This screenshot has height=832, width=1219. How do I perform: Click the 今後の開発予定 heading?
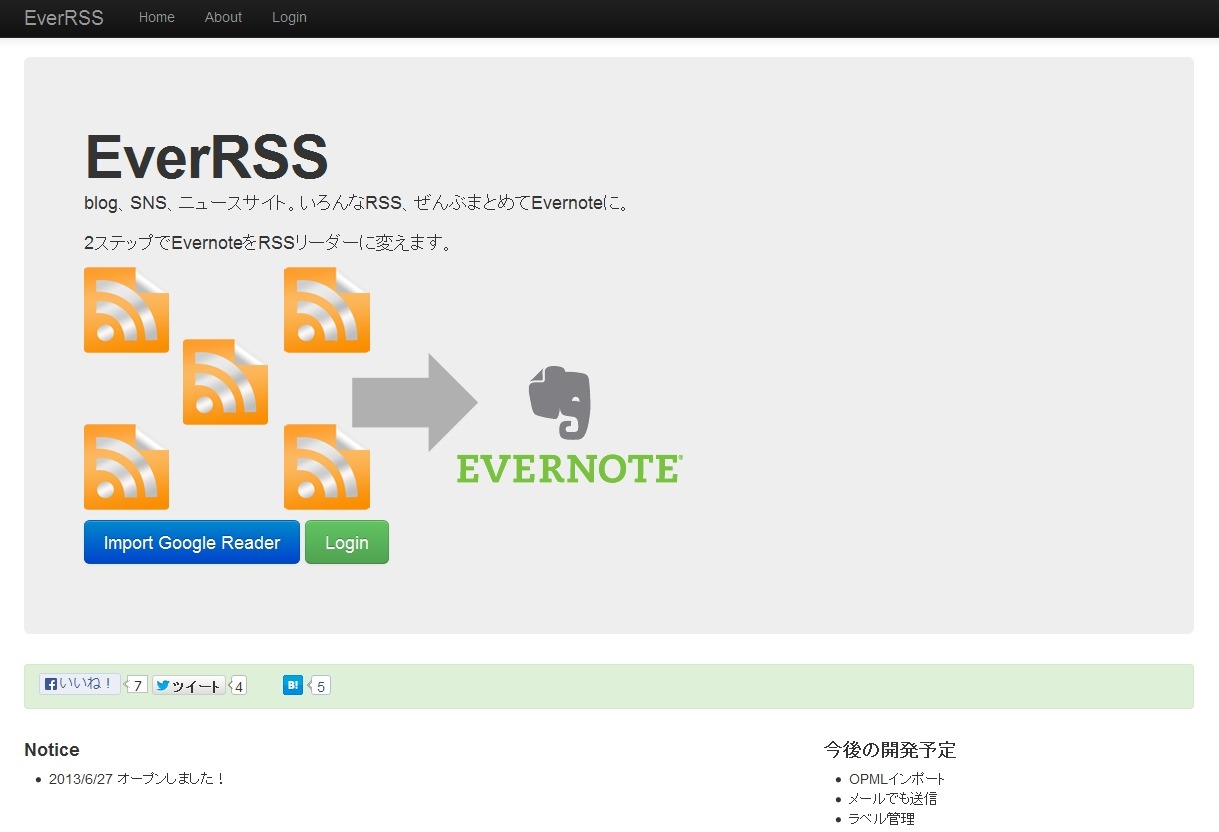click(890, 750)
